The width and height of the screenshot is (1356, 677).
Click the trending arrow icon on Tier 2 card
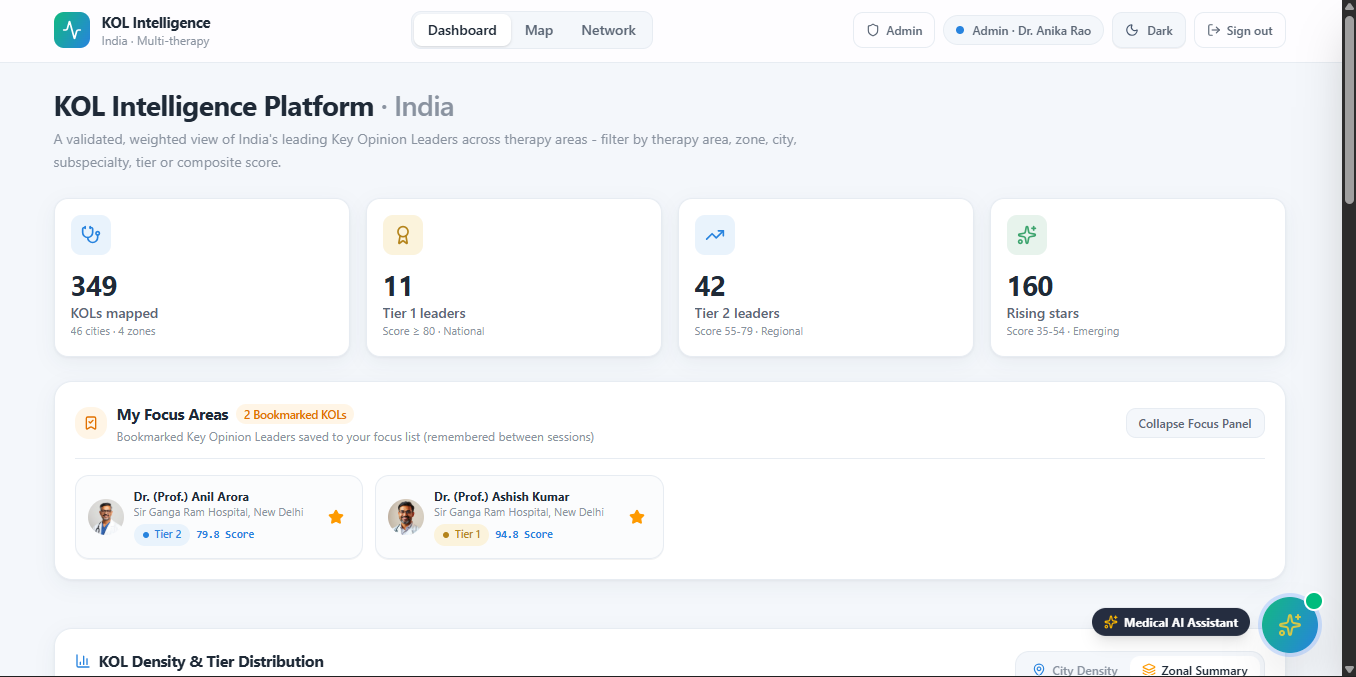tap(715, 235)
